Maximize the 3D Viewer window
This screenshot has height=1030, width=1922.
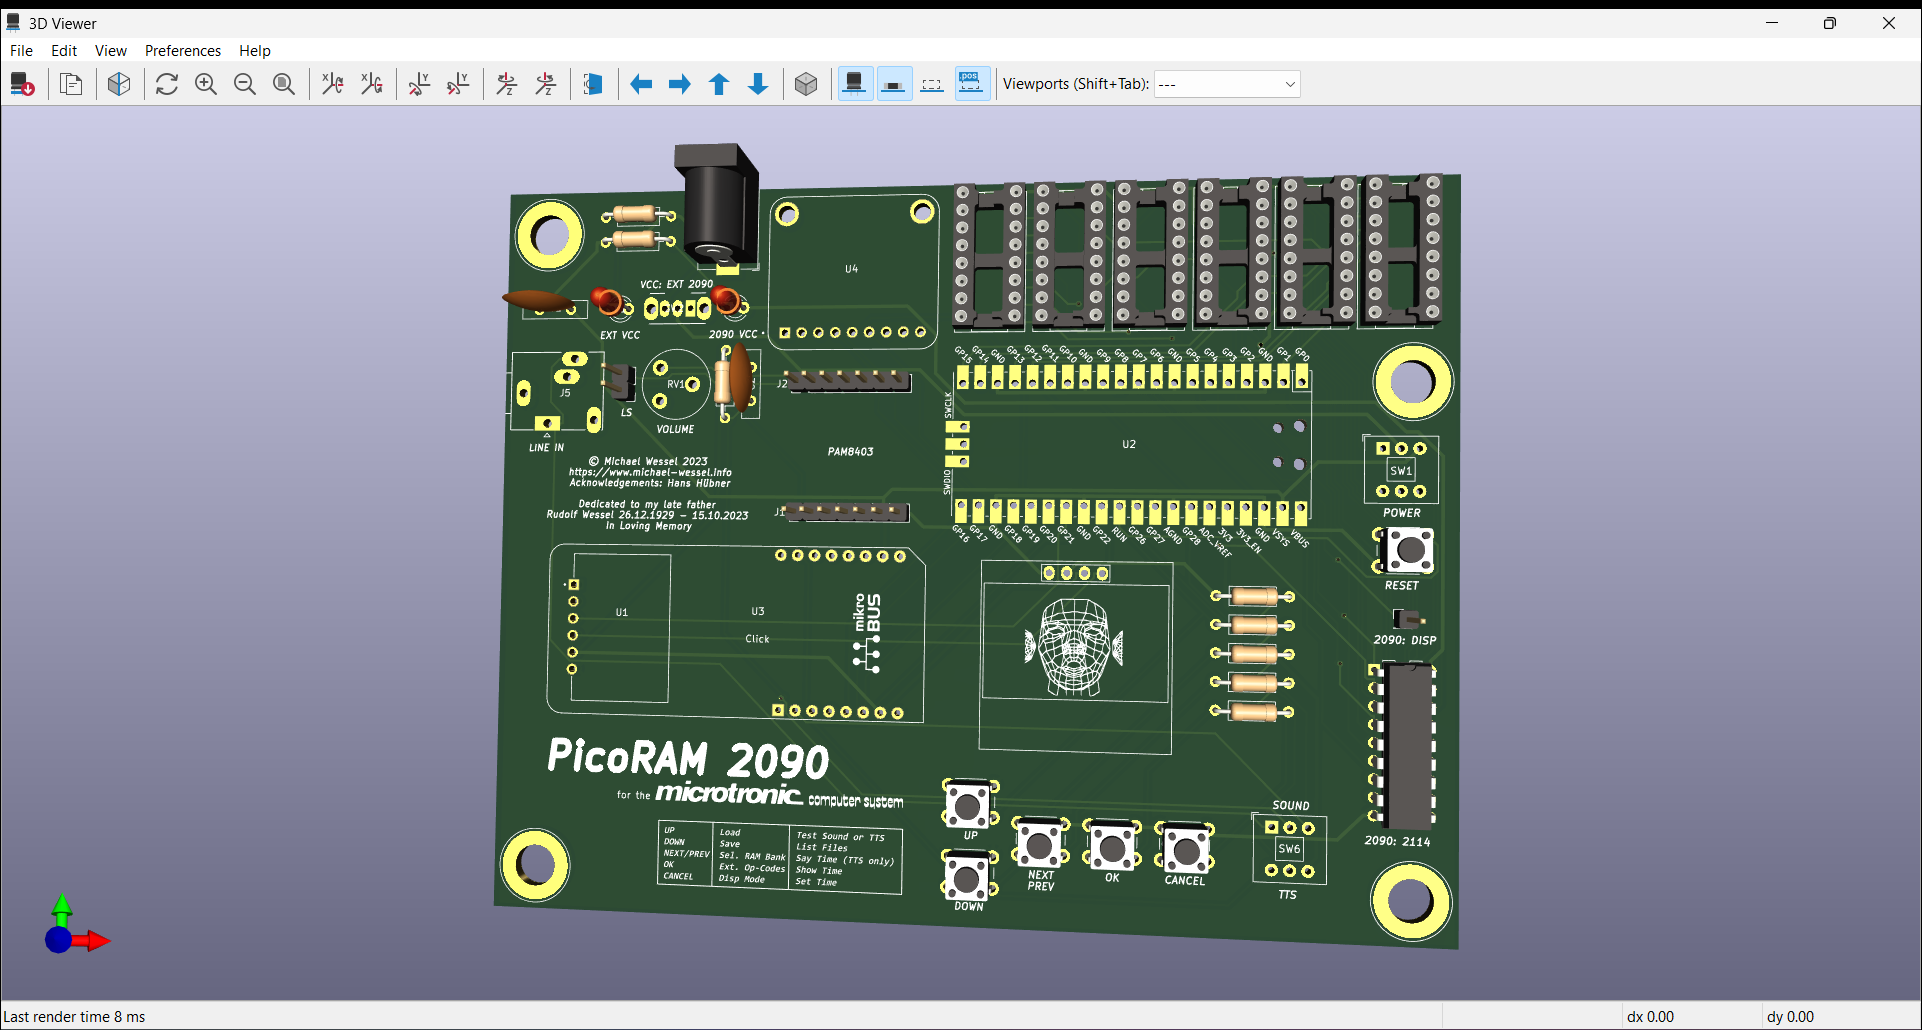(1830, 23)
